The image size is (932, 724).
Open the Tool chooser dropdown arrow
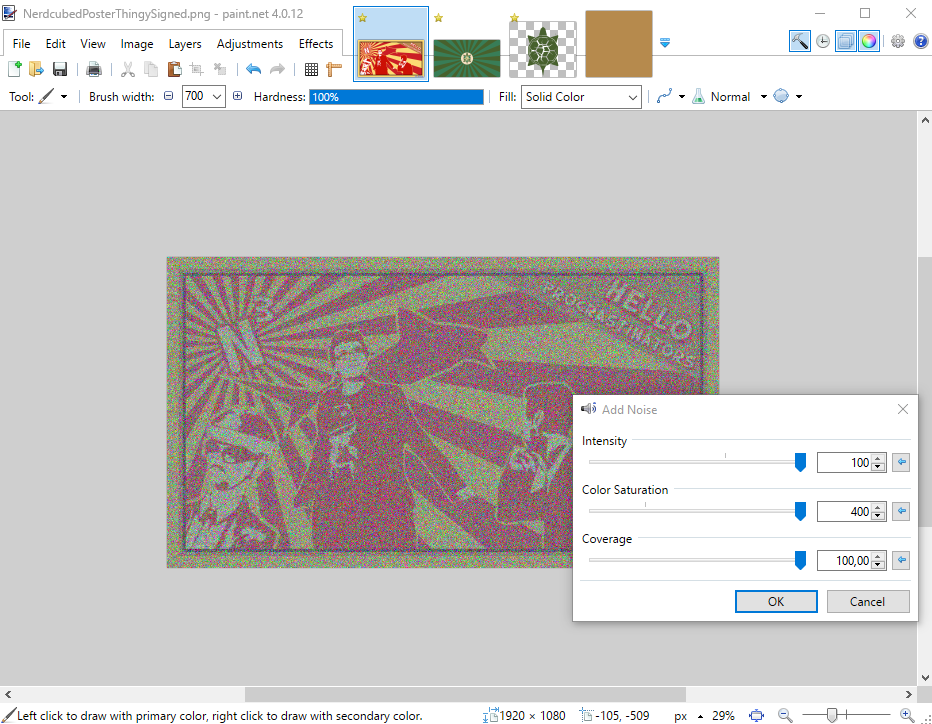tap(64, 96)
